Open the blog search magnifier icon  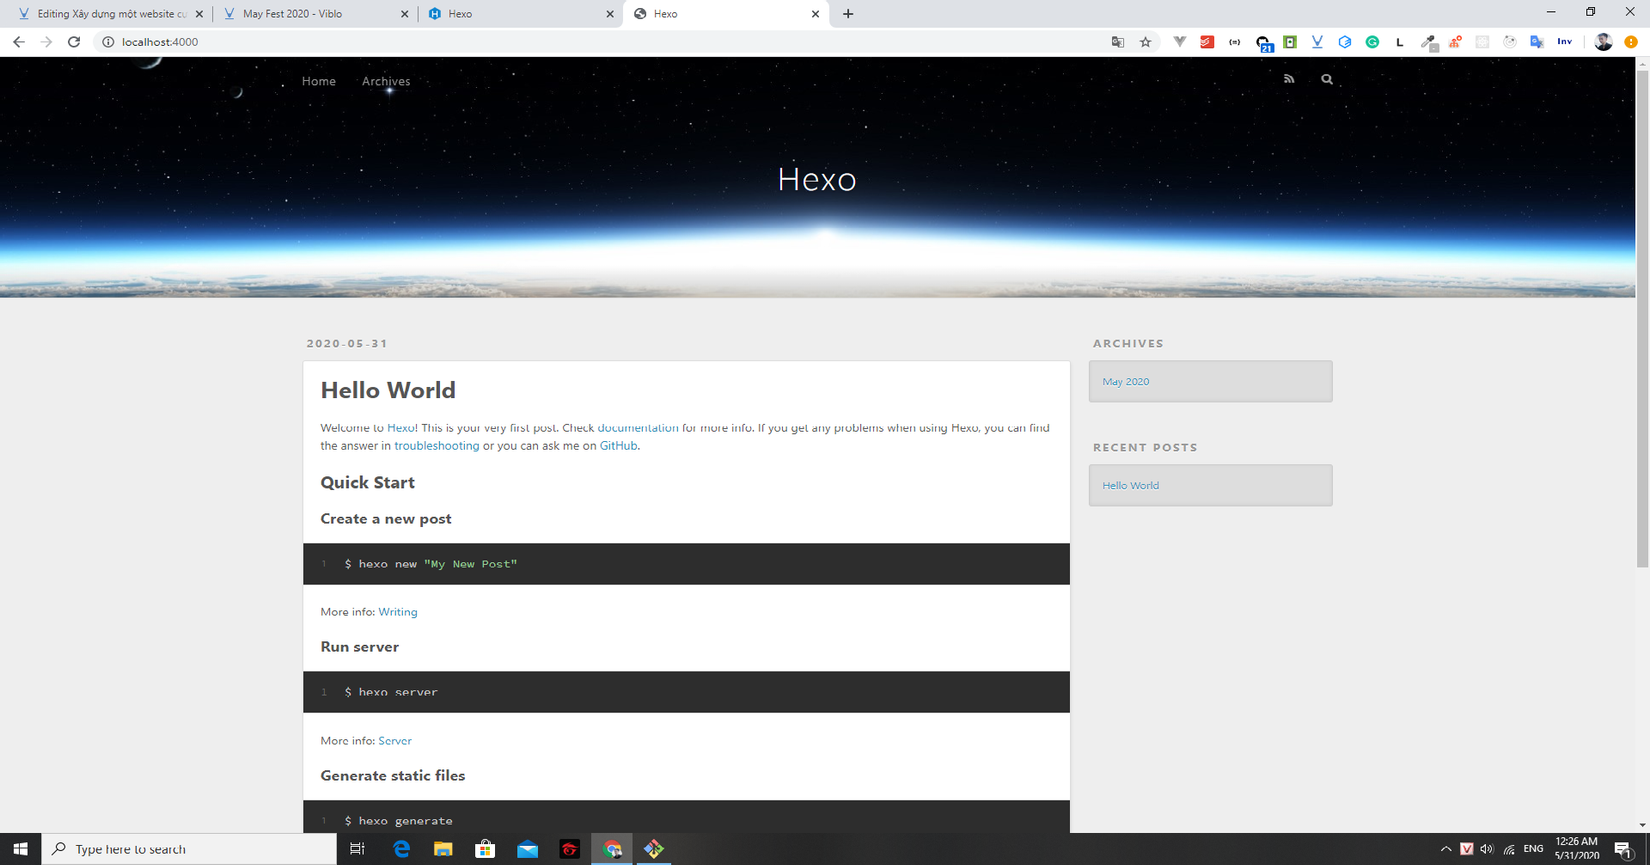pyautogui.click(x=1327, y=79)
